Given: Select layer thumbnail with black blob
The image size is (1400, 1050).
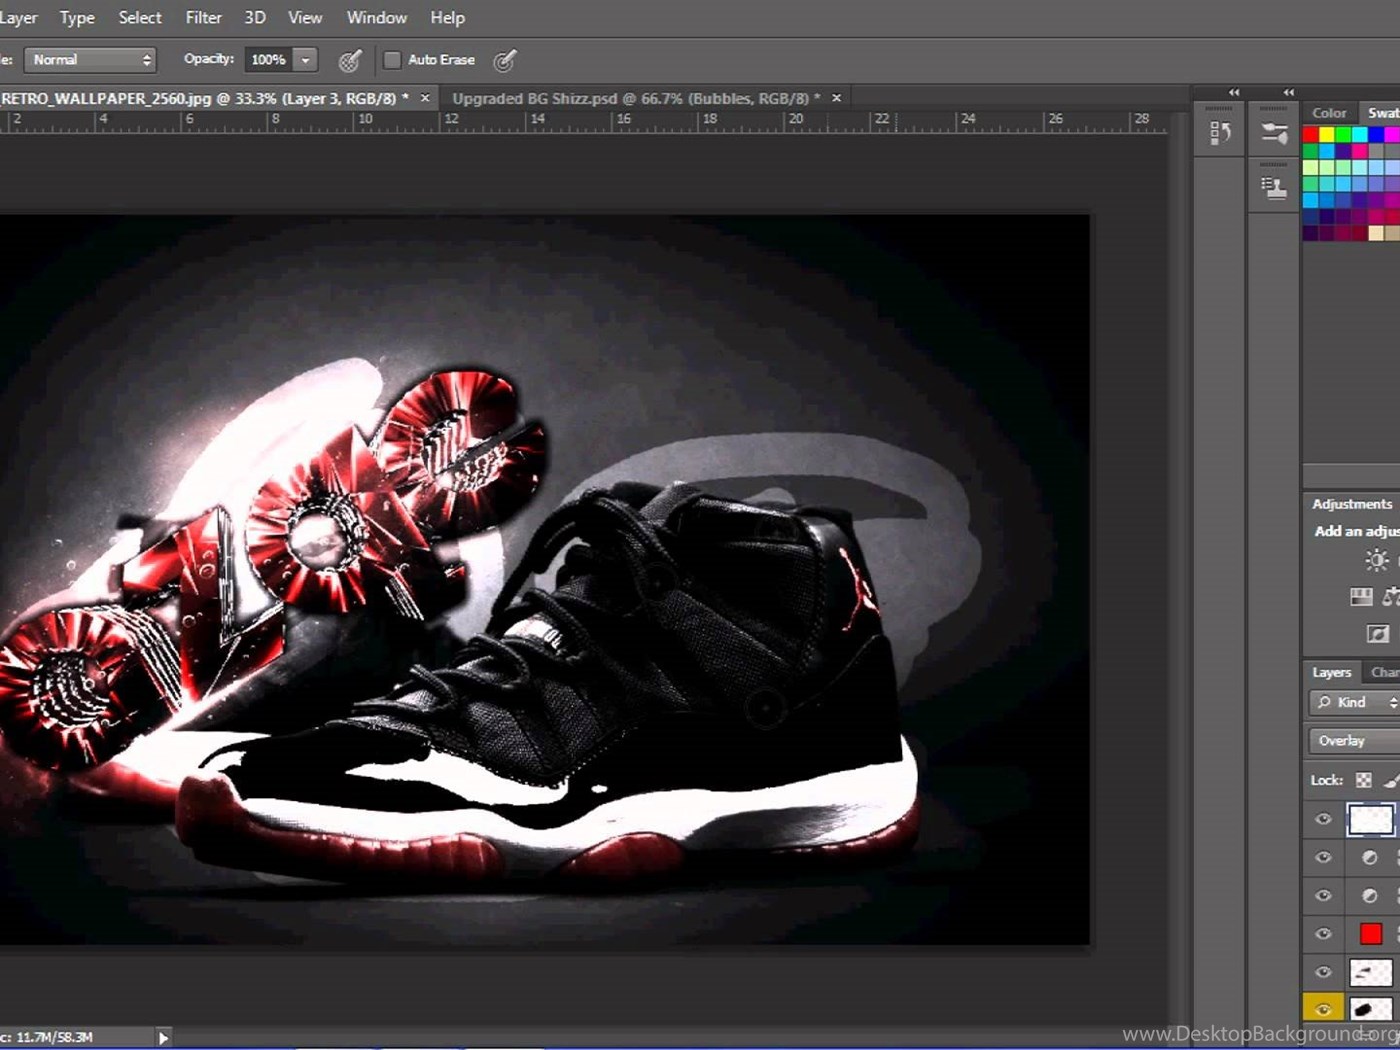Looking at the screenshot, I should click(x=1370, y=1009).
